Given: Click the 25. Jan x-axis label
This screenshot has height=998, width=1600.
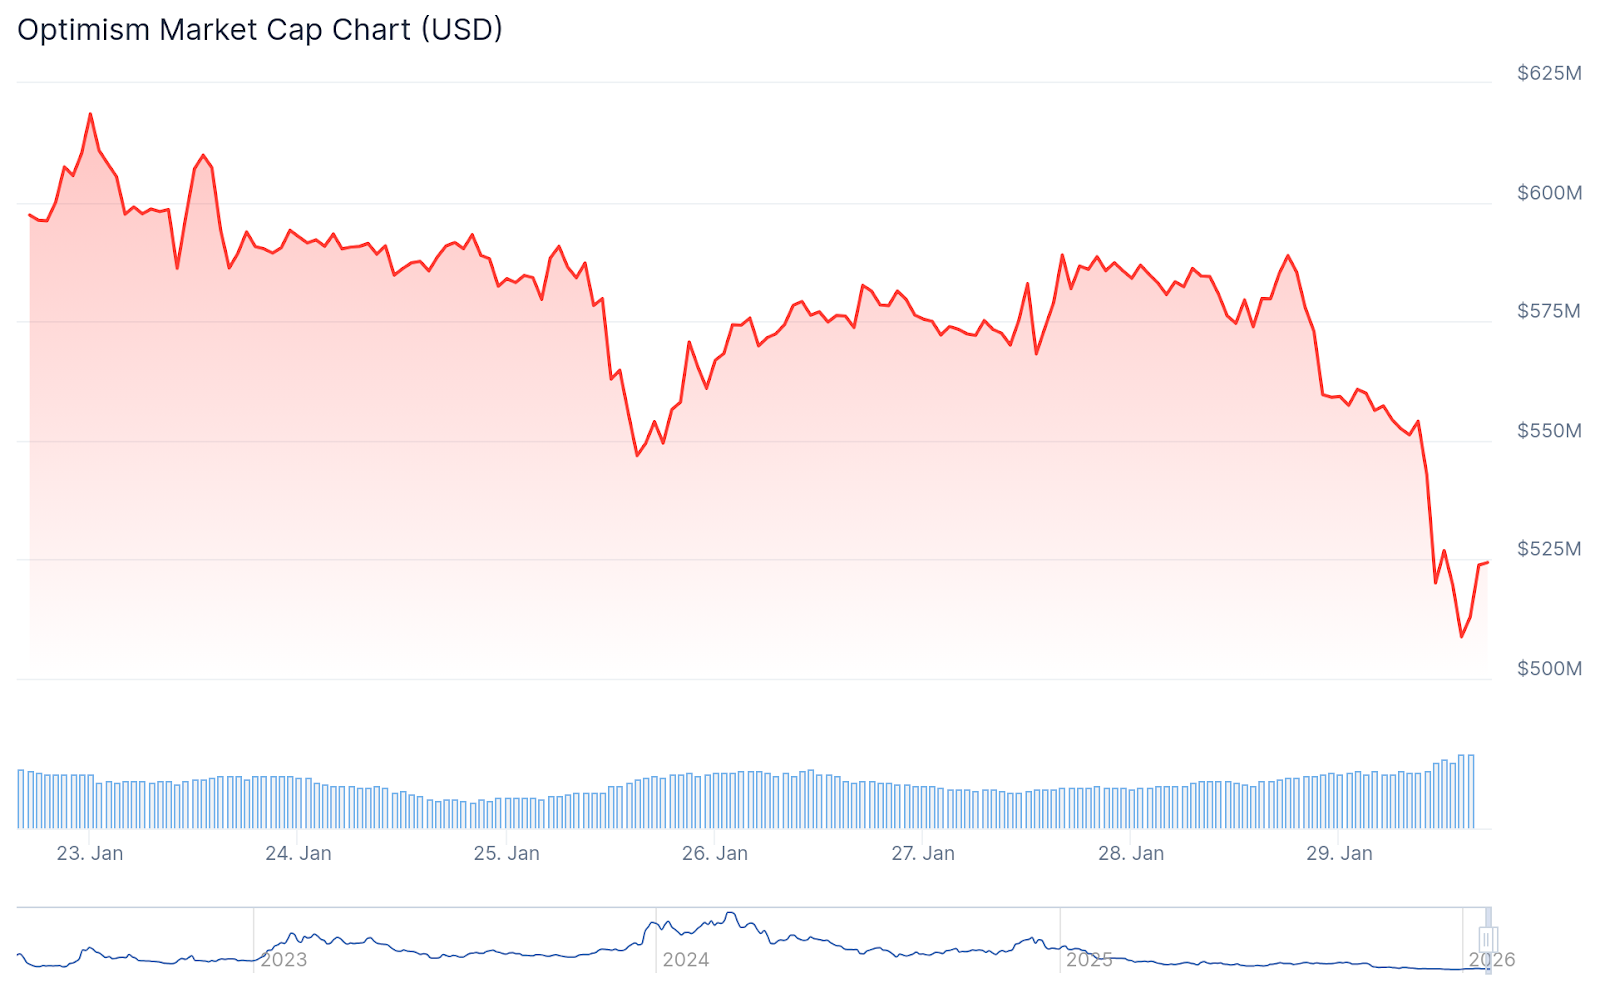Looking at the screenshot, I should tap(506, 854).
